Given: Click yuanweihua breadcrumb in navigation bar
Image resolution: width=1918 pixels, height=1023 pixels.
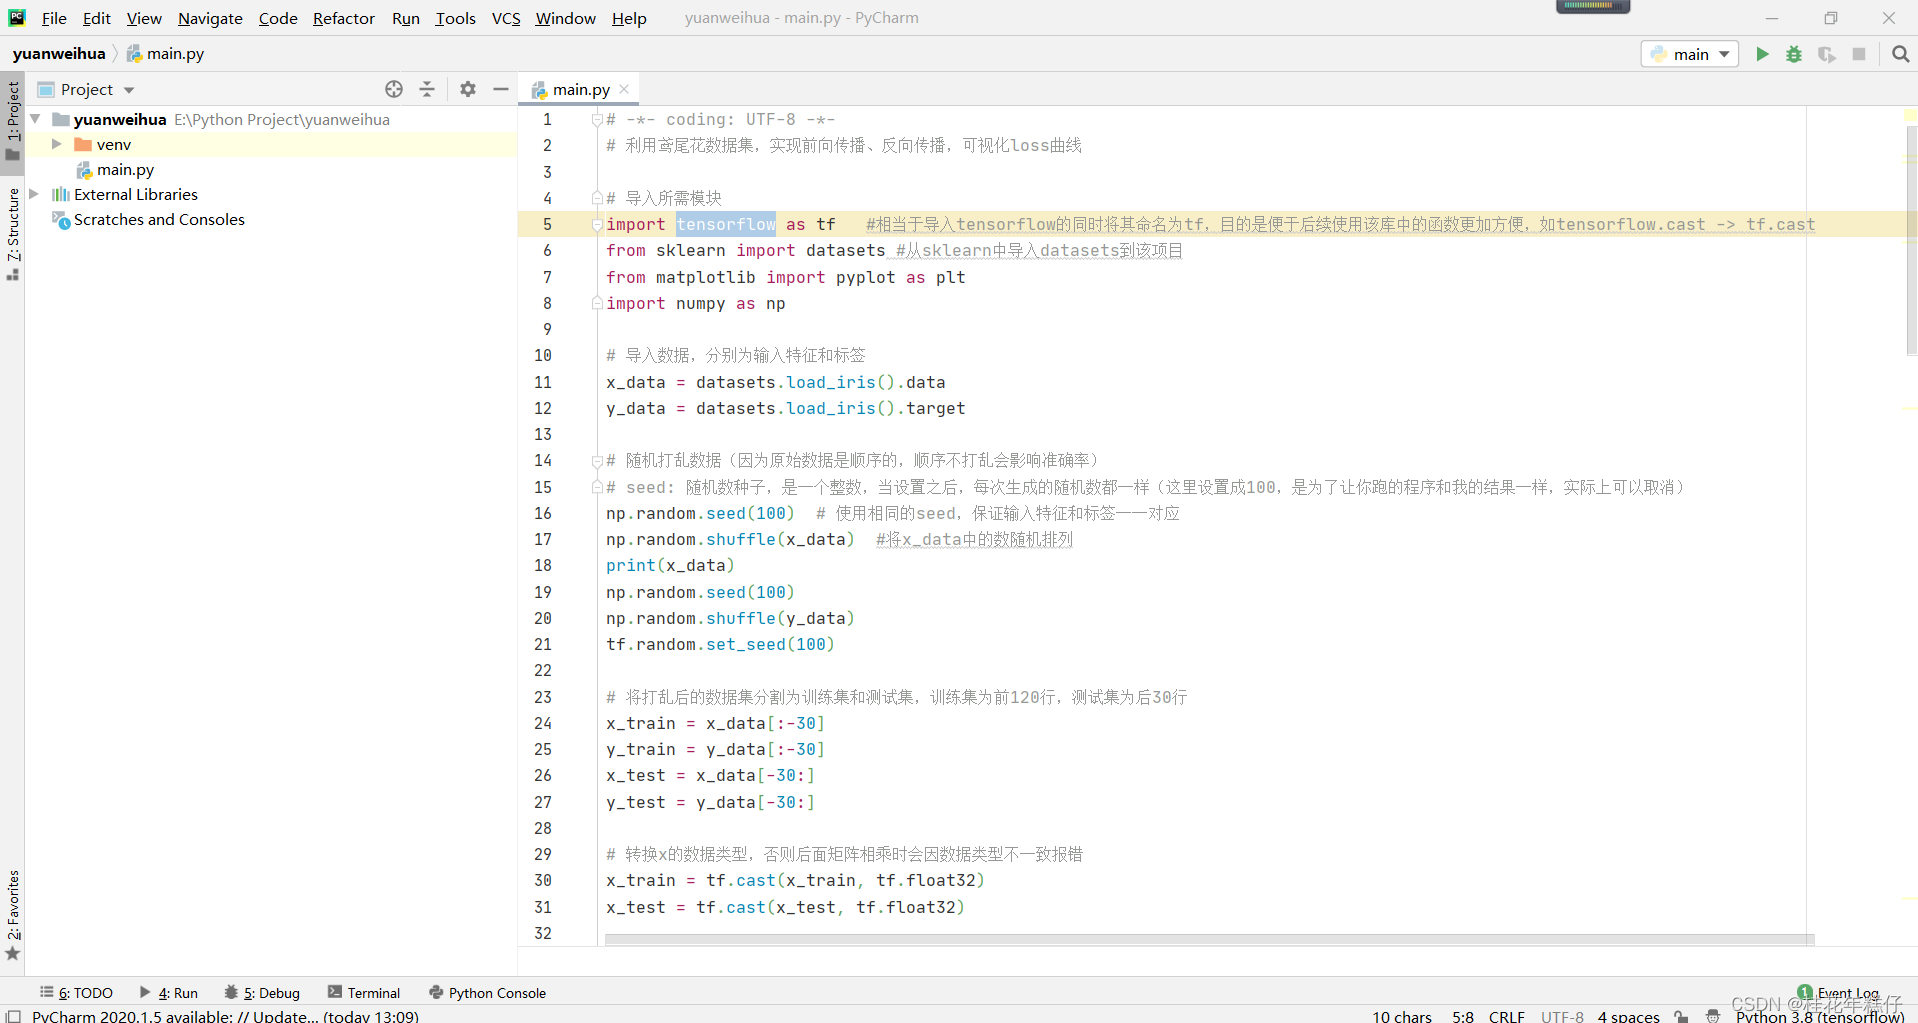Looking at the screenshot, I should point(59,54).
